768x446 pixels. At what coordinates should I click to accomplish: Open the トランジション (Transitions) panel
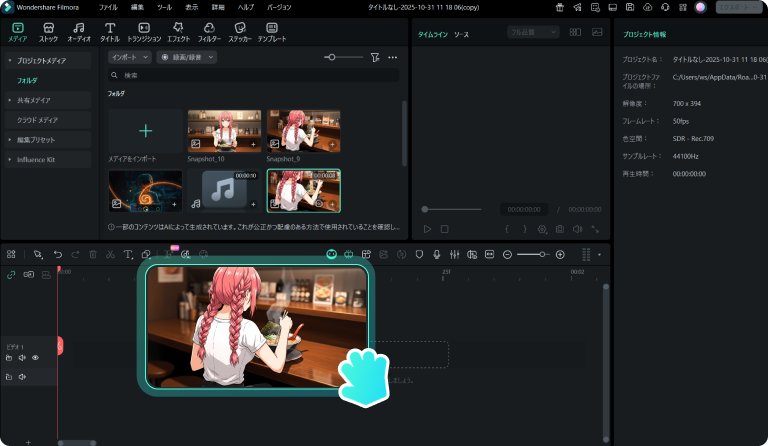pyautogui.click(x=144, y=31)
